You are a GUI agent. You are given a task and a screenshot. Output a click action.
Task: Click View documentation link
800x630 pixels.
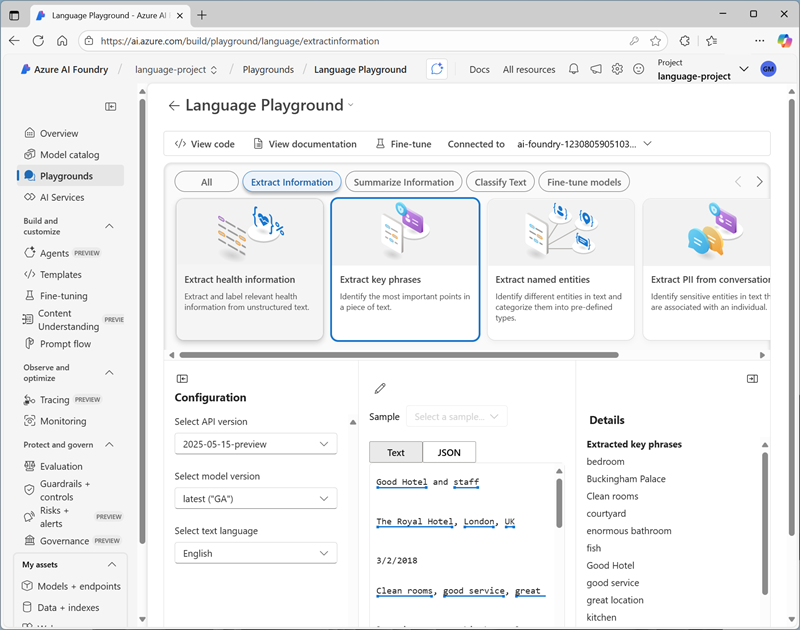point(305,144)
